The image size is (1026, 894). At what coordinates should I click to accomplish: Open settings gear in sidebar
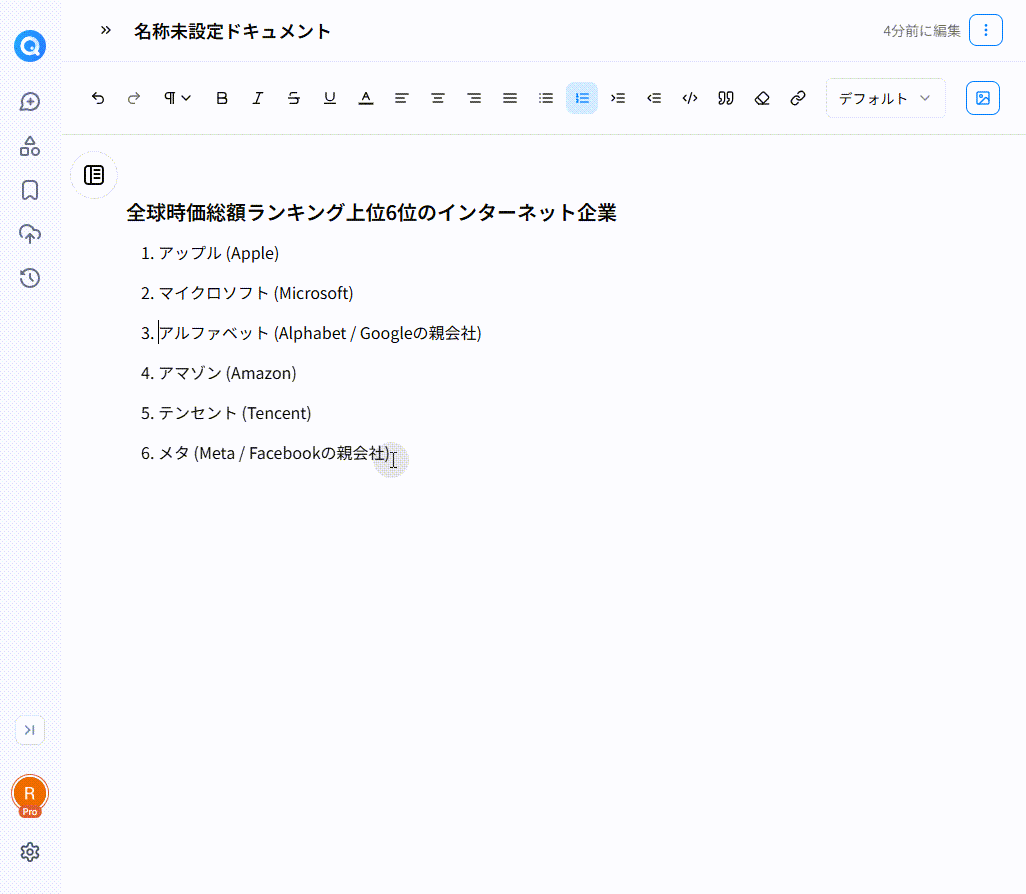30,852
